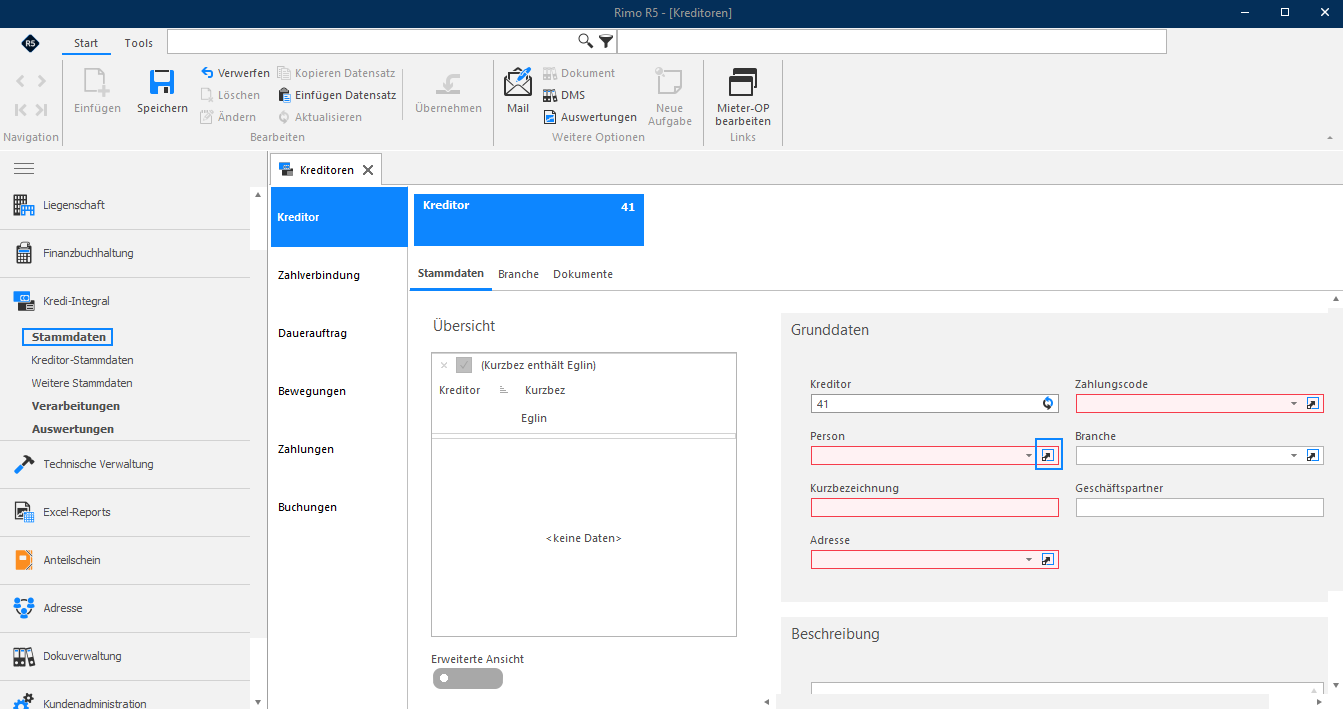Viewport: 1343px width, 709px height.
Task: Open Adresse lookup link icon
Action: point(1048,559)
